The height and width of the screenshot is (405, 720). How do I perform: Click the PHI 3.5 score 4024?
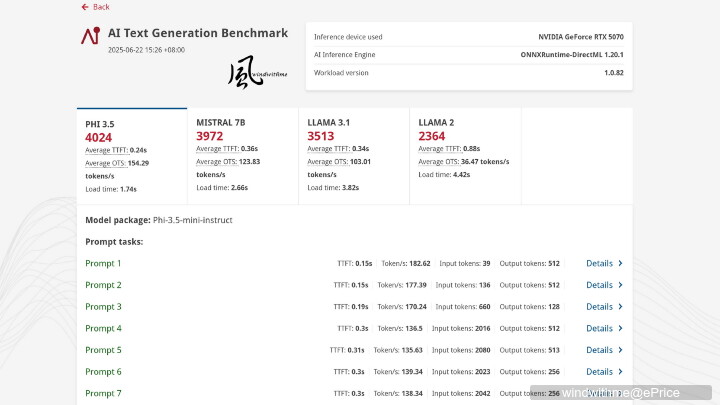pyautogui.click(x=98, y=137)
